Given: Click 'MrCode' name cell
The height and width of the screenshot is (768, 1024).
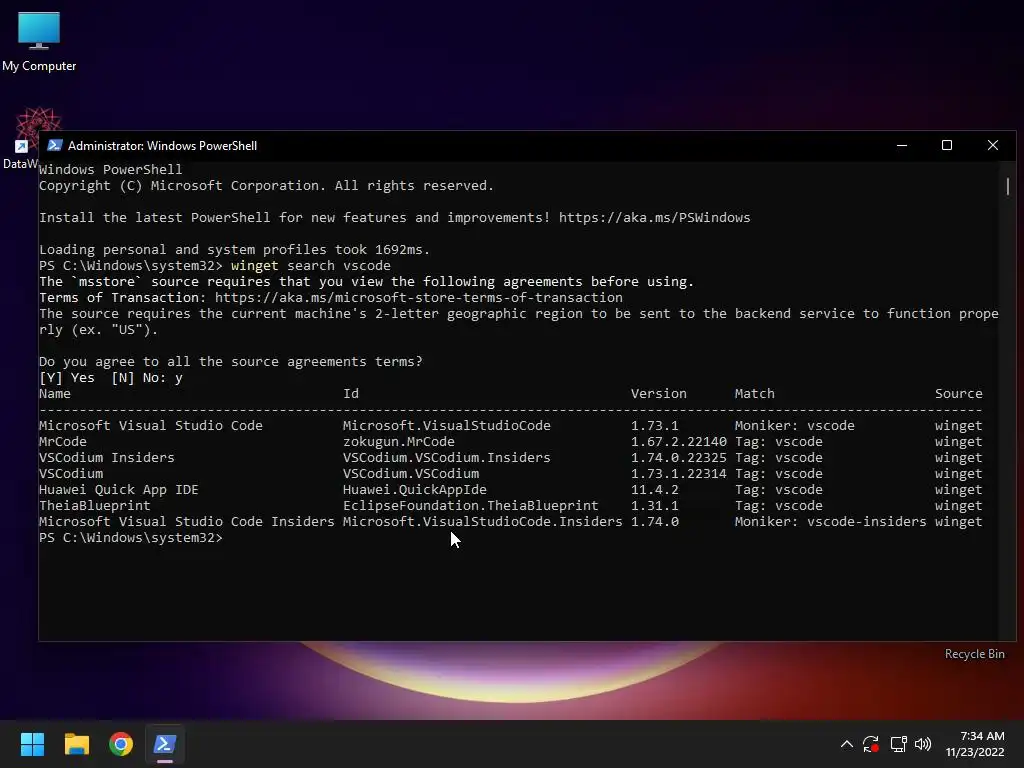Looking at the screenshot, I should [63, 441].
